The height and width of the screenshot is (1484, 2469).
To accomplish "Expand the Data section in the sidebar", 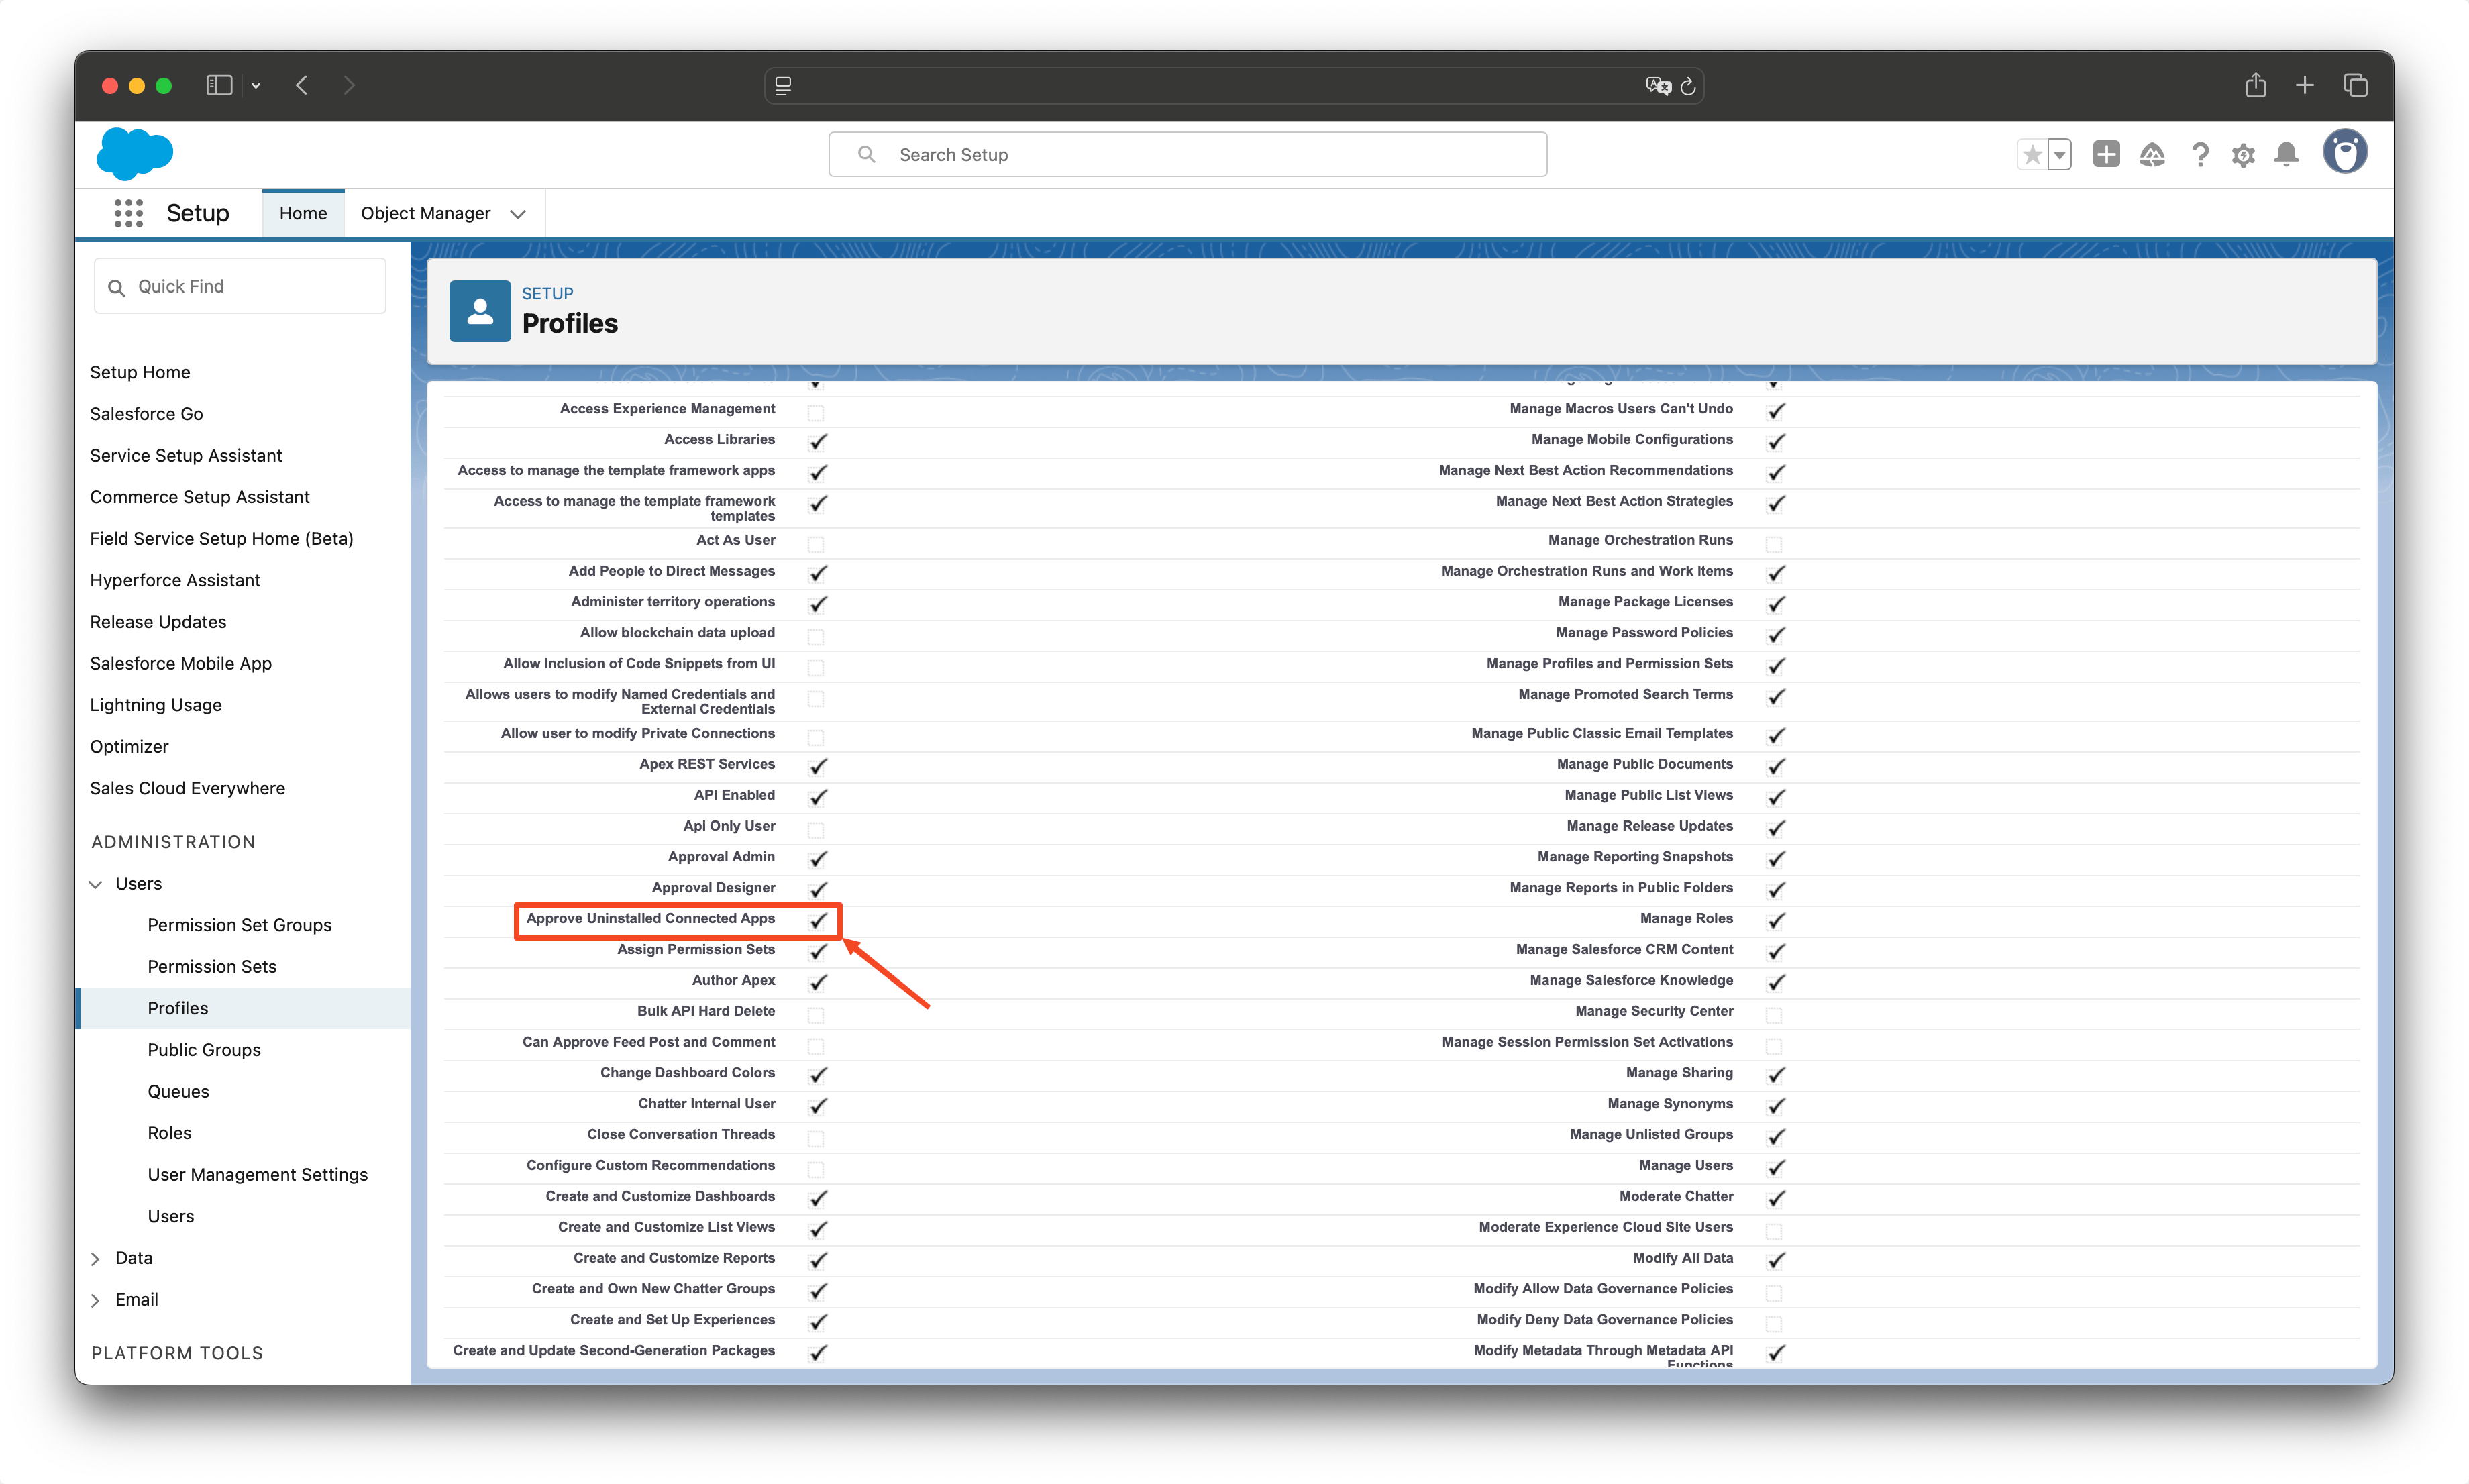I will point(96,1258).
